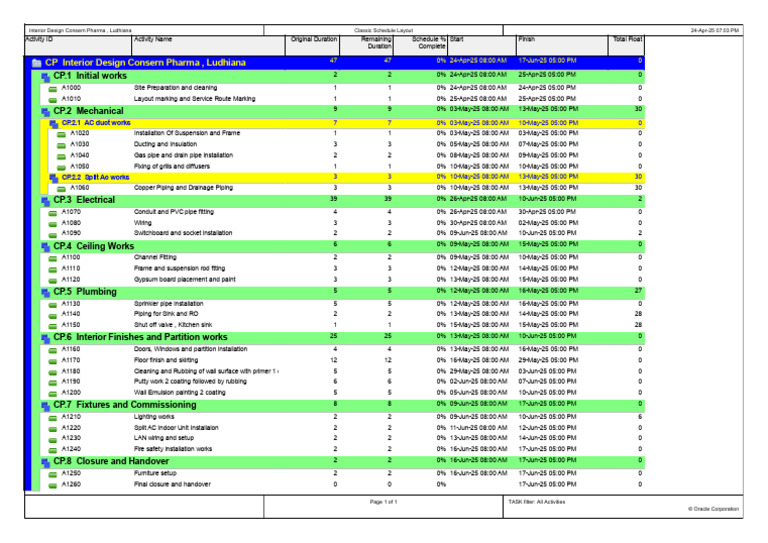This screenshot has width=768, height=543.
Task: Click the Remaining Duration column header
Action: pyautogui.click(x=366, y=45)
